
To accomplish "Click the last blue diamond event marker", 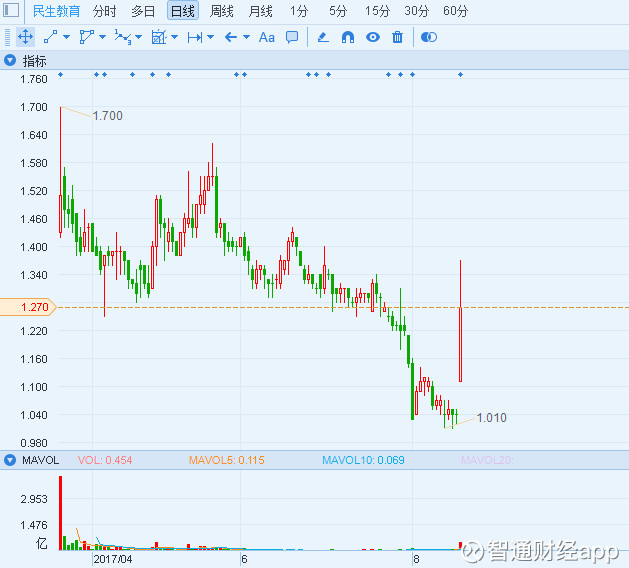I will [x=461, y=75].
